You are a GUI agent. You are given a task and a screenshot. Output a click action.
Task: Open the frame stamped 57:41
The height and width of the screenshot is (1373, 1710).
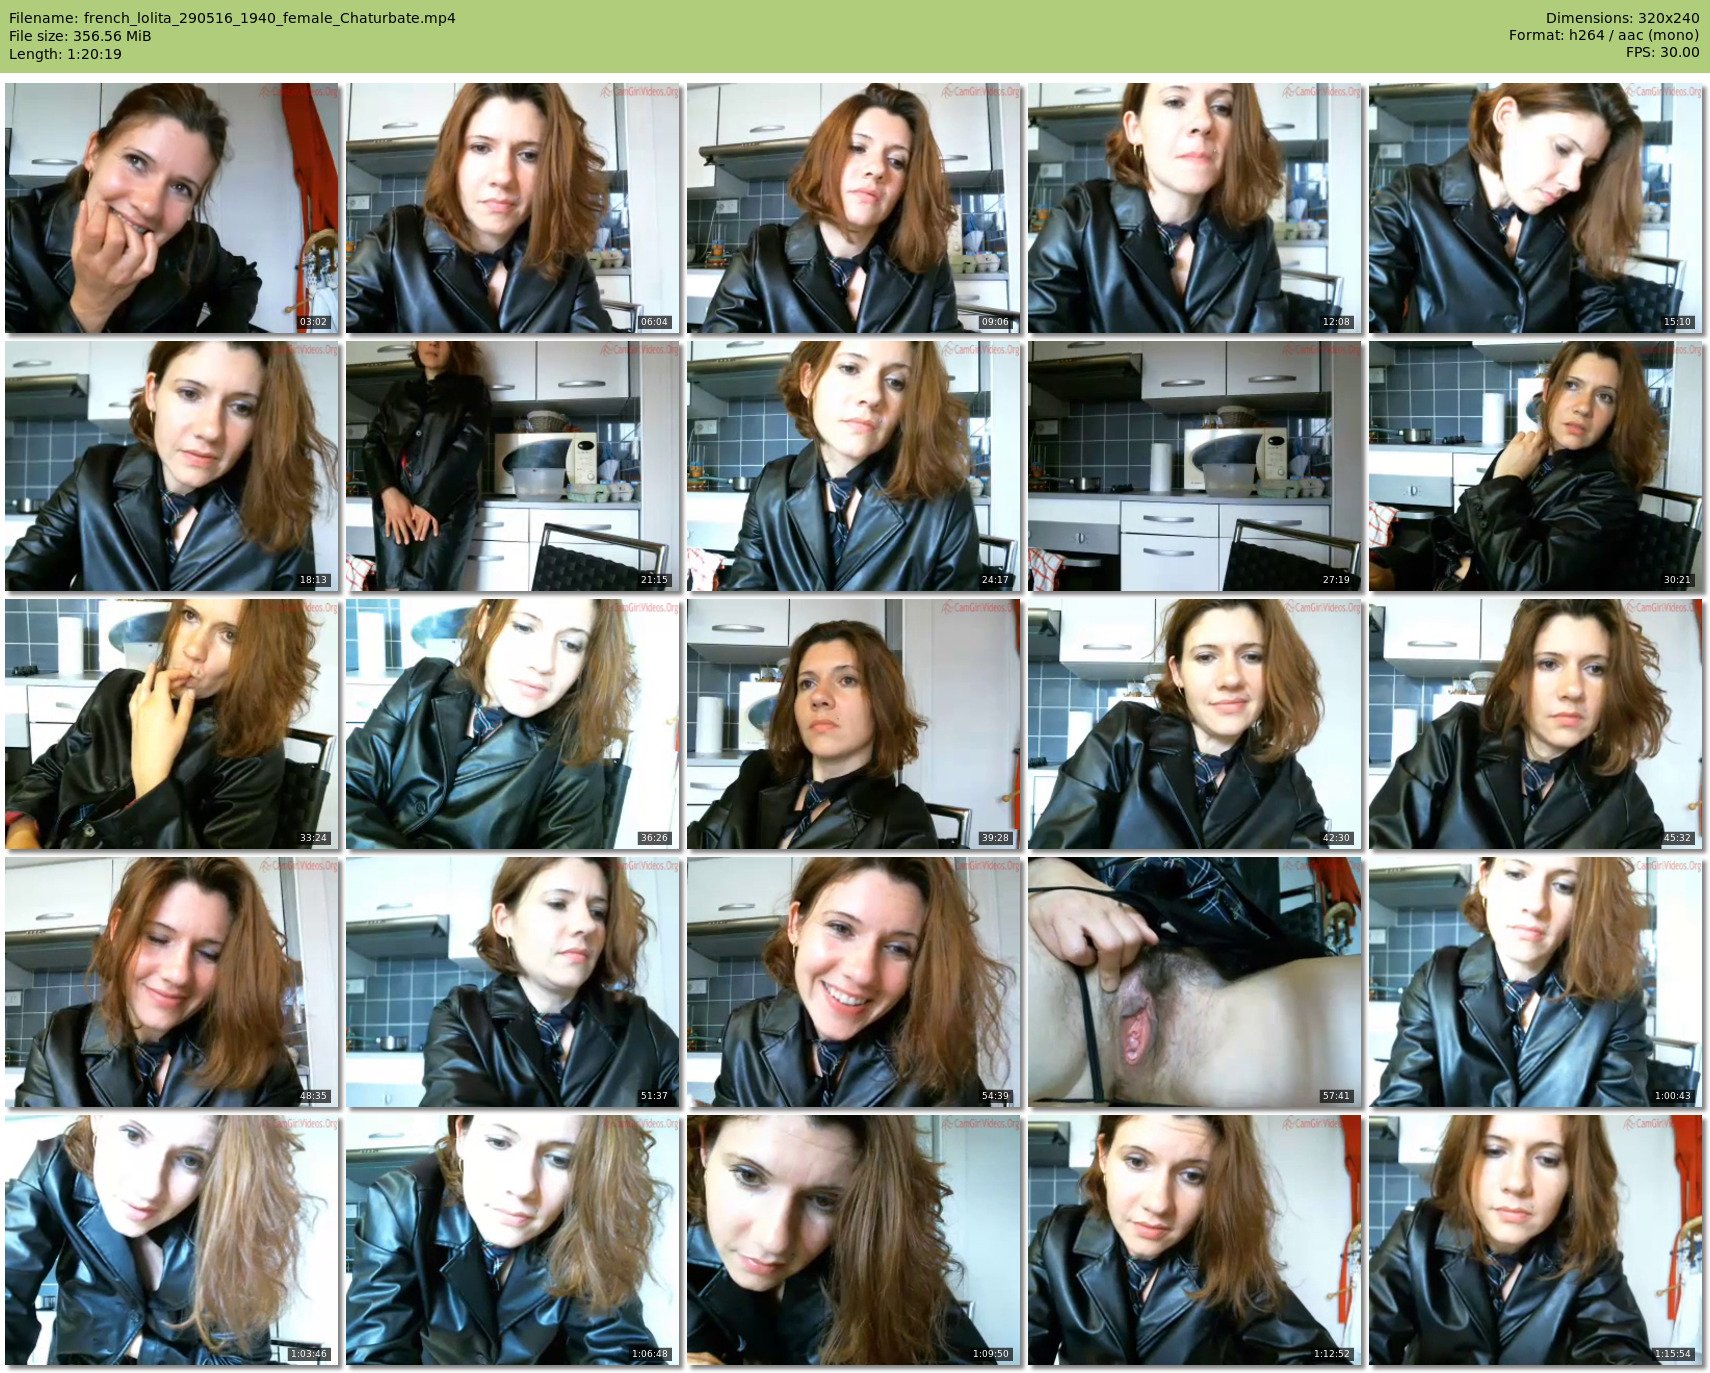(1195, 982)
